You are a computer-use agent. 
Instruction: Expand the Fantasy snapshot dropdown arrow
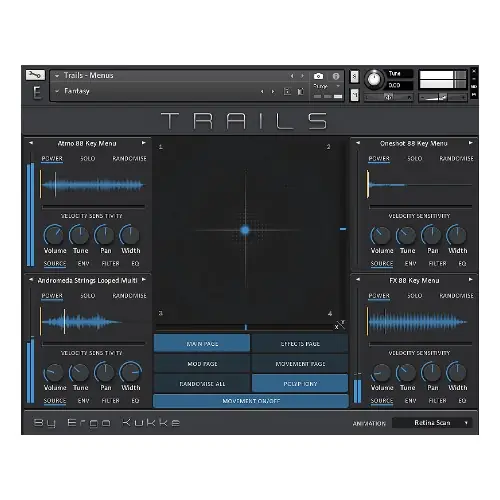click(57, 91)
